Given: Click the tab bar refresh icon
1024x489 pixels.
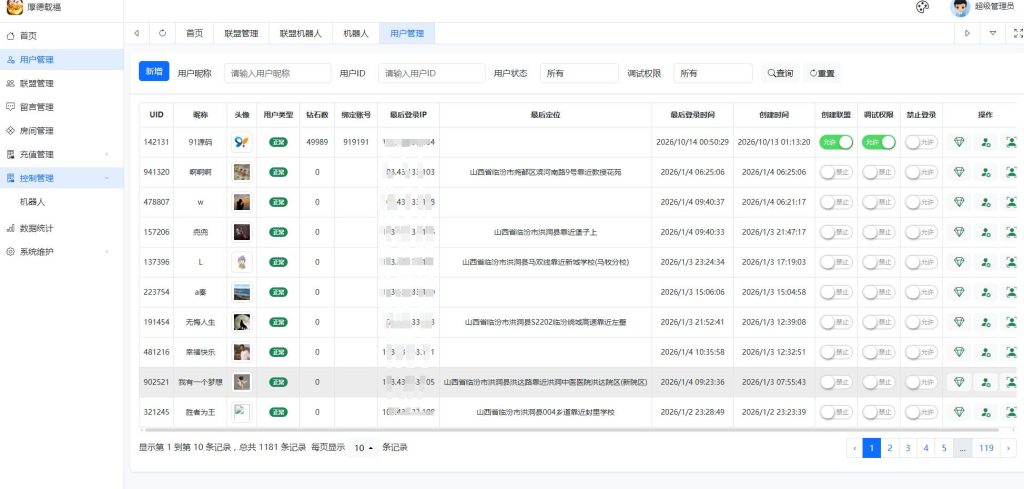Looking at the screenshot, I should pyautogui.click(x=162, y=33).
